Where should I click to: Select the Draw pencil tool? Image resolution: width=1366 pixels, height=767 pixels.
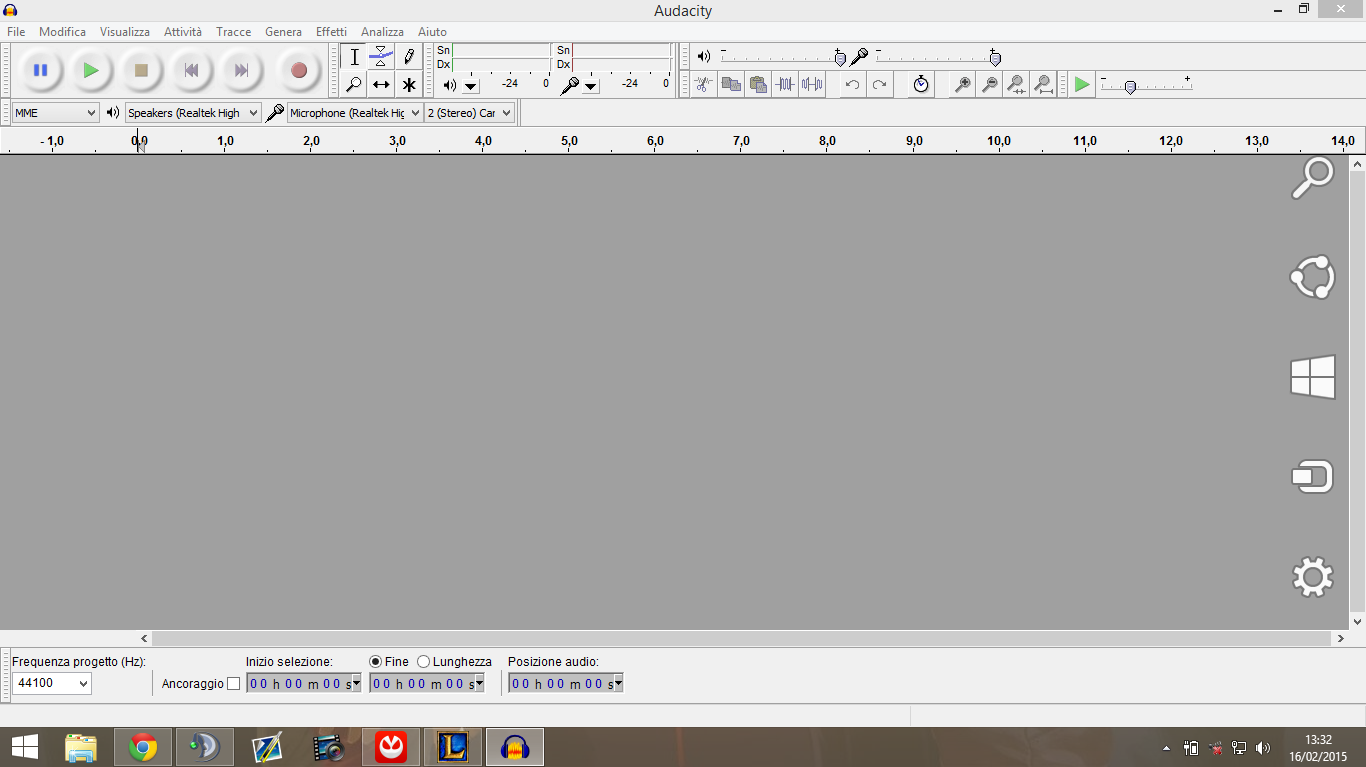tap(408, 57)
